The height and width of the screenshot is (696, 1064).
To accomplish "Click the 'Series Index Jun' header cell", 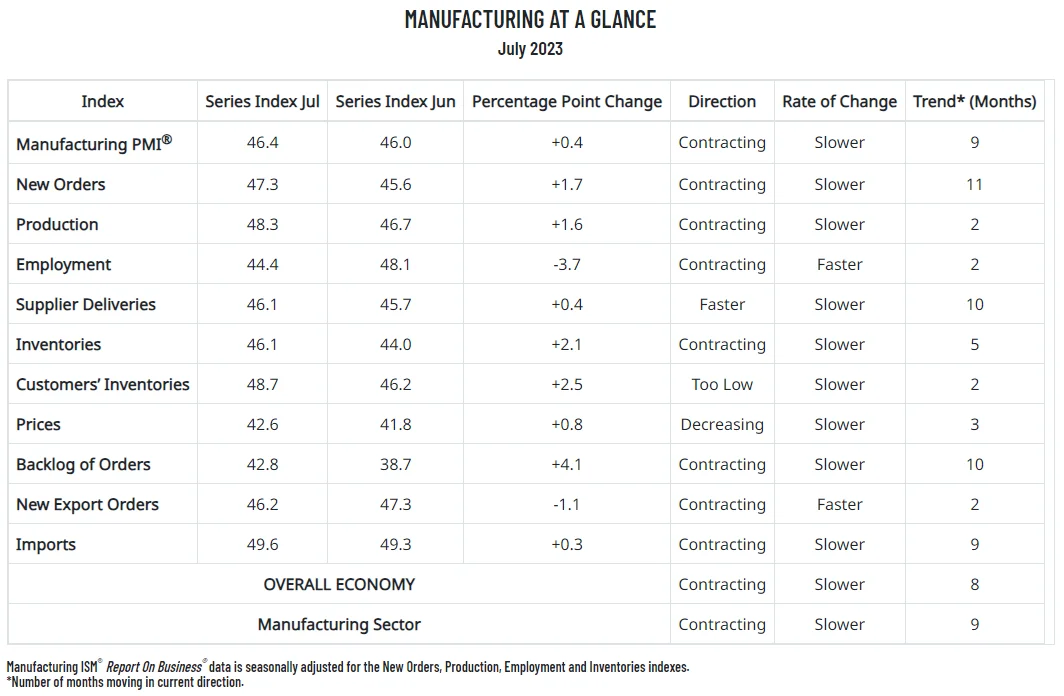I will [395, 102].
